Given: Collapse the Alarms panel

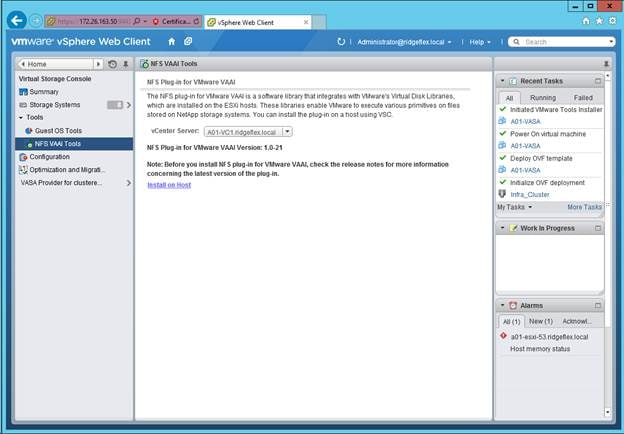Looking at the screenshot, I should click(502, 306).
